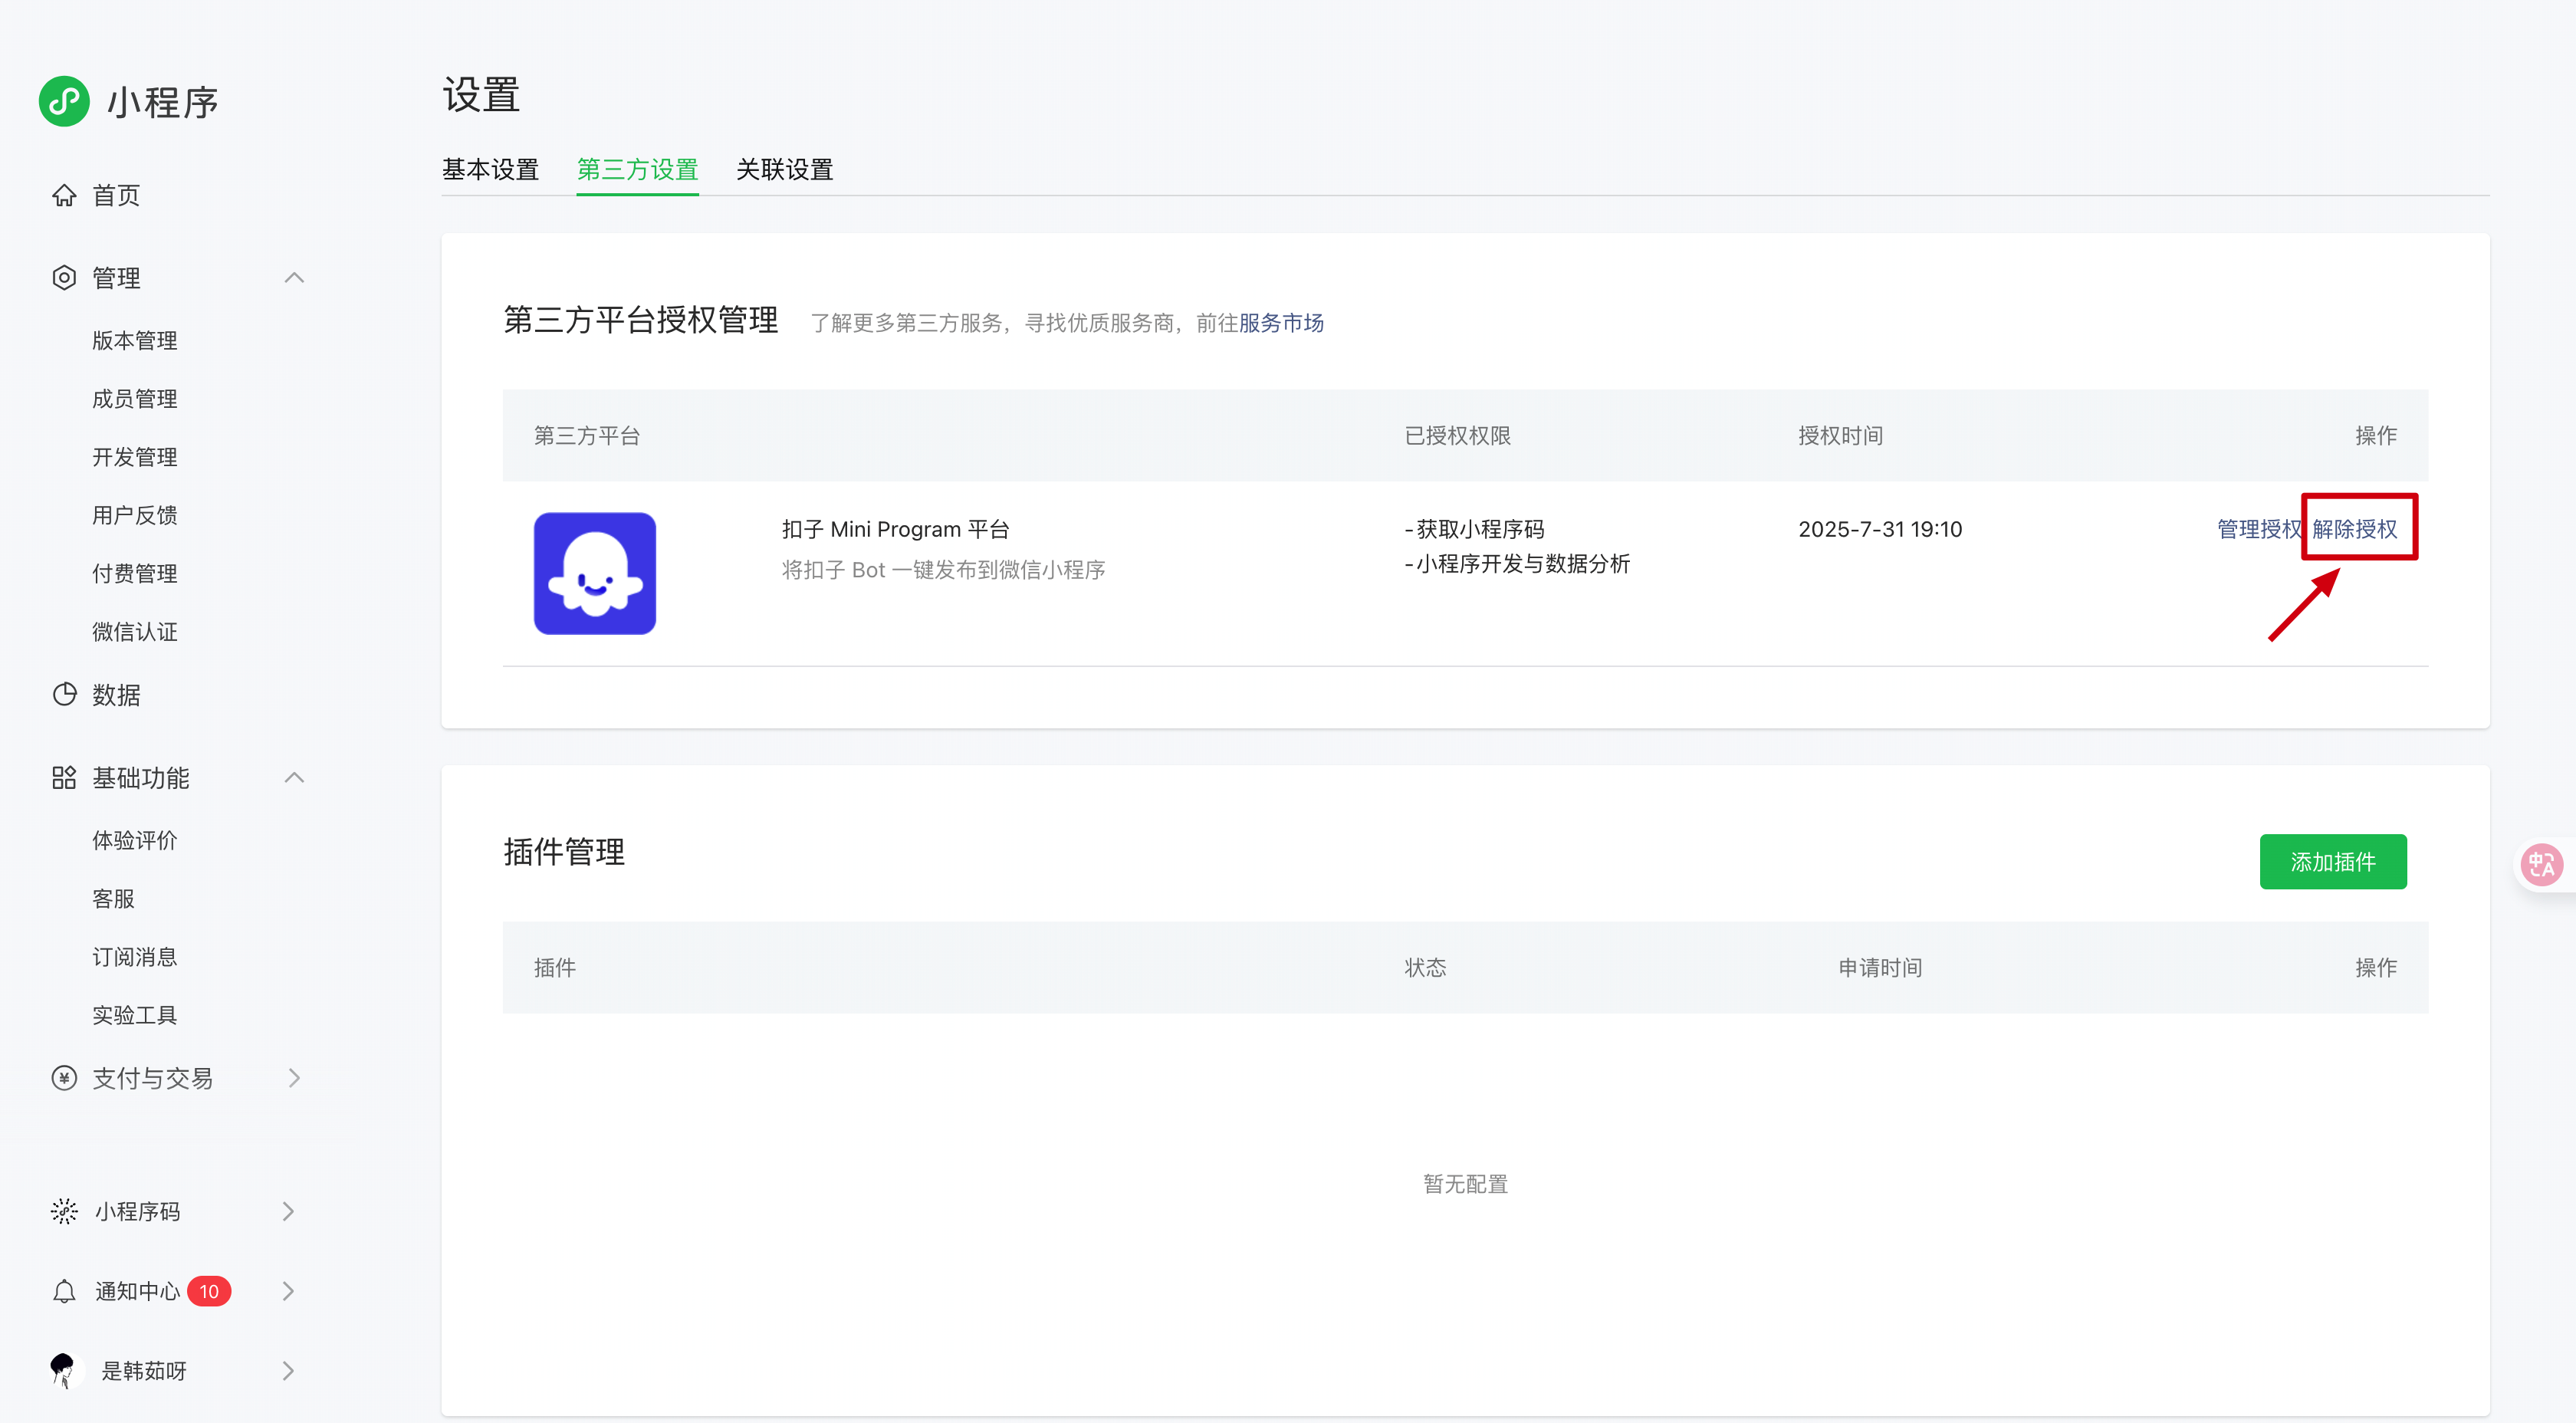
Task: Expand the 支付与交易 menu arrow
Action: 293,1077
